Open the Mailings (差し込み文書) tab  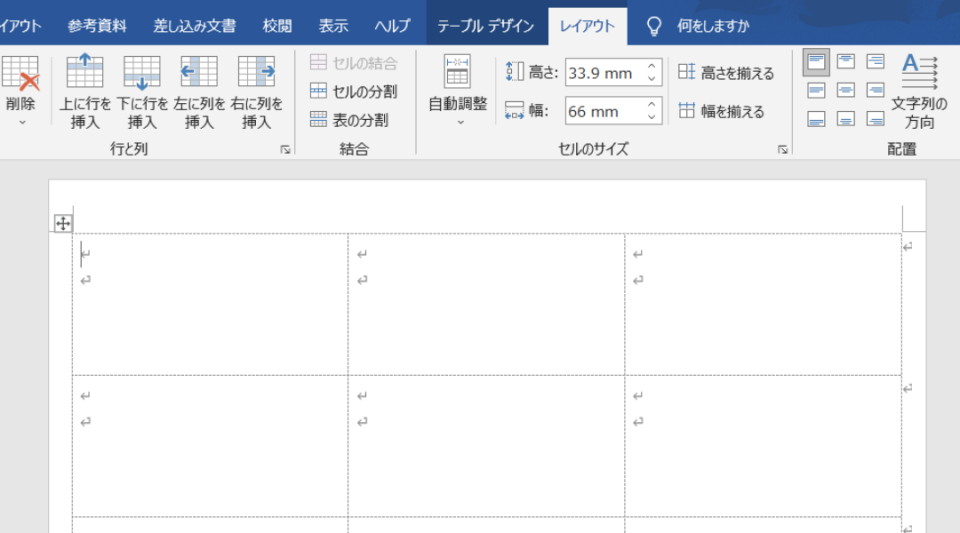(x=194, y=26)
